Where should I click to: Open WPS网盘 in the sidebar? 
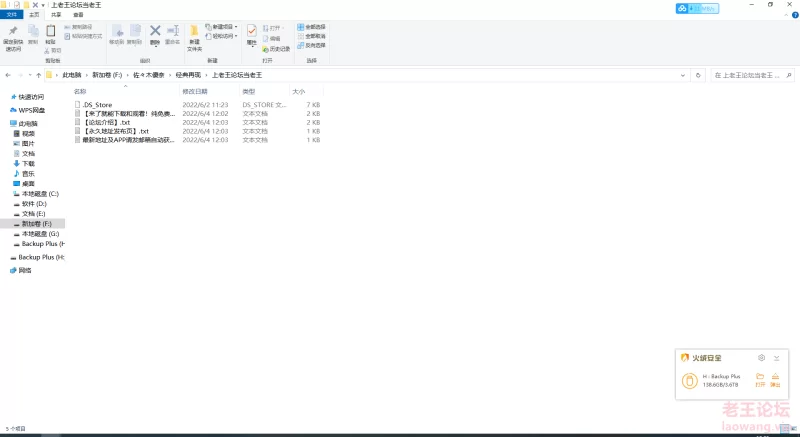(31, 110)
